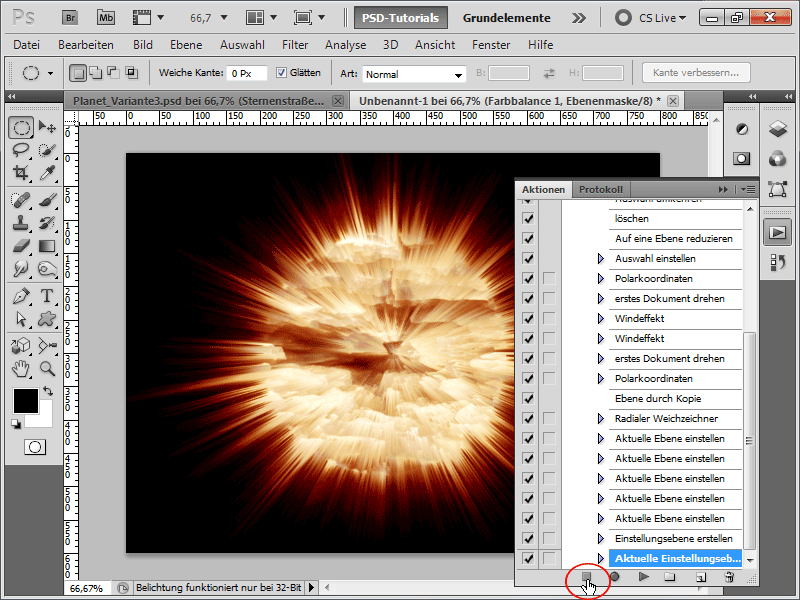The image size is (800, 600).
Task: Select the Lasso tool
Action: pos(21,150)
